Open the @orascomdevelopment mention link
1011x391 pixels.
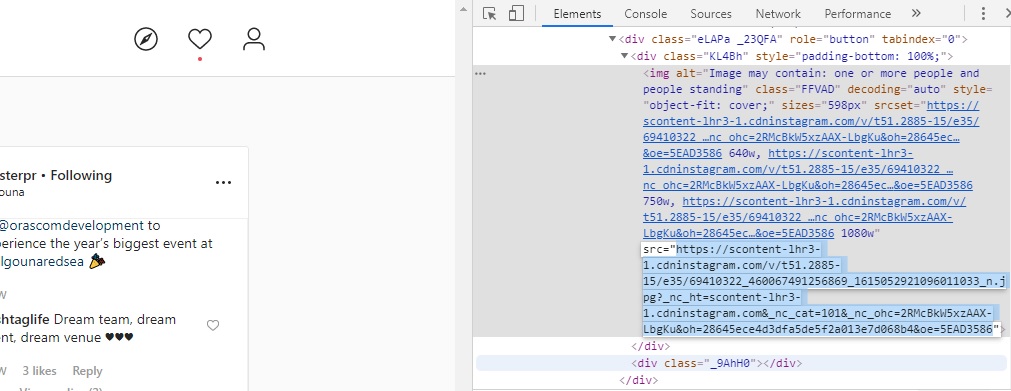point(71,226)
